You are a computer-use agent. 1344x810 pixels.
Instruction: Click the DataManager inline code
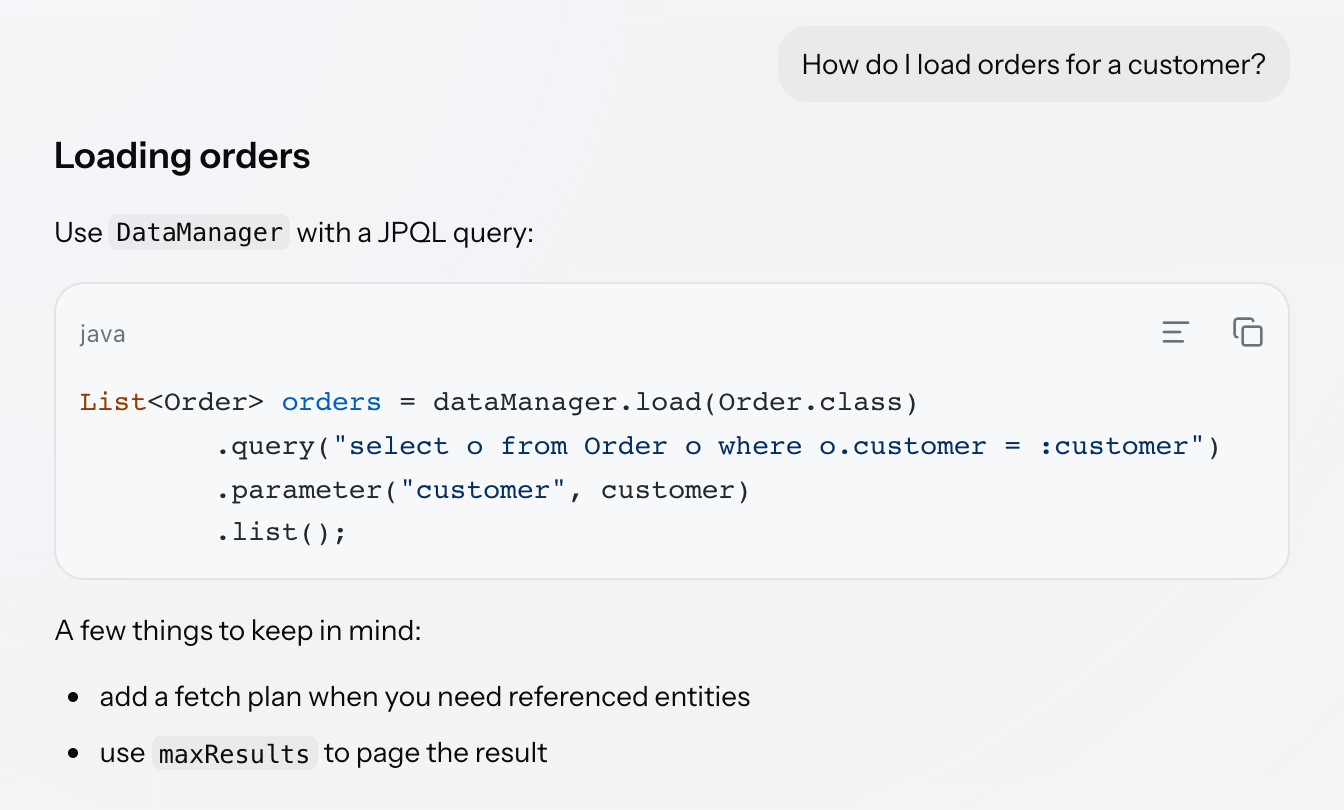(199, 233)
